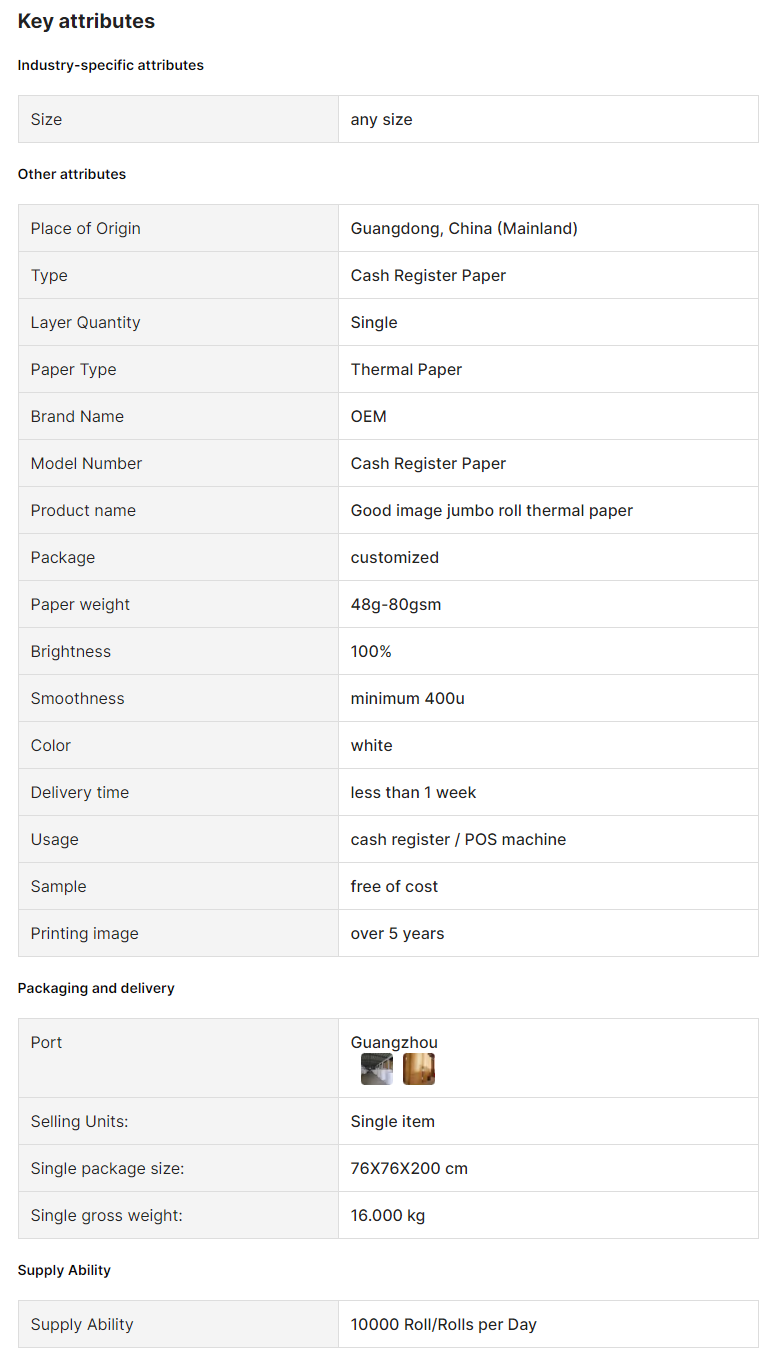
Task: Click the Guangzhou port text
Action: click(x=394, y=1042)
